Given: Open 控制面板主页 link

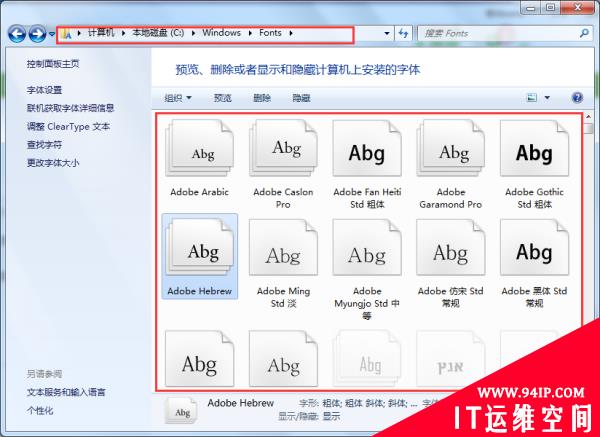Looking at the screenshot, I should (x=53, y=64).
